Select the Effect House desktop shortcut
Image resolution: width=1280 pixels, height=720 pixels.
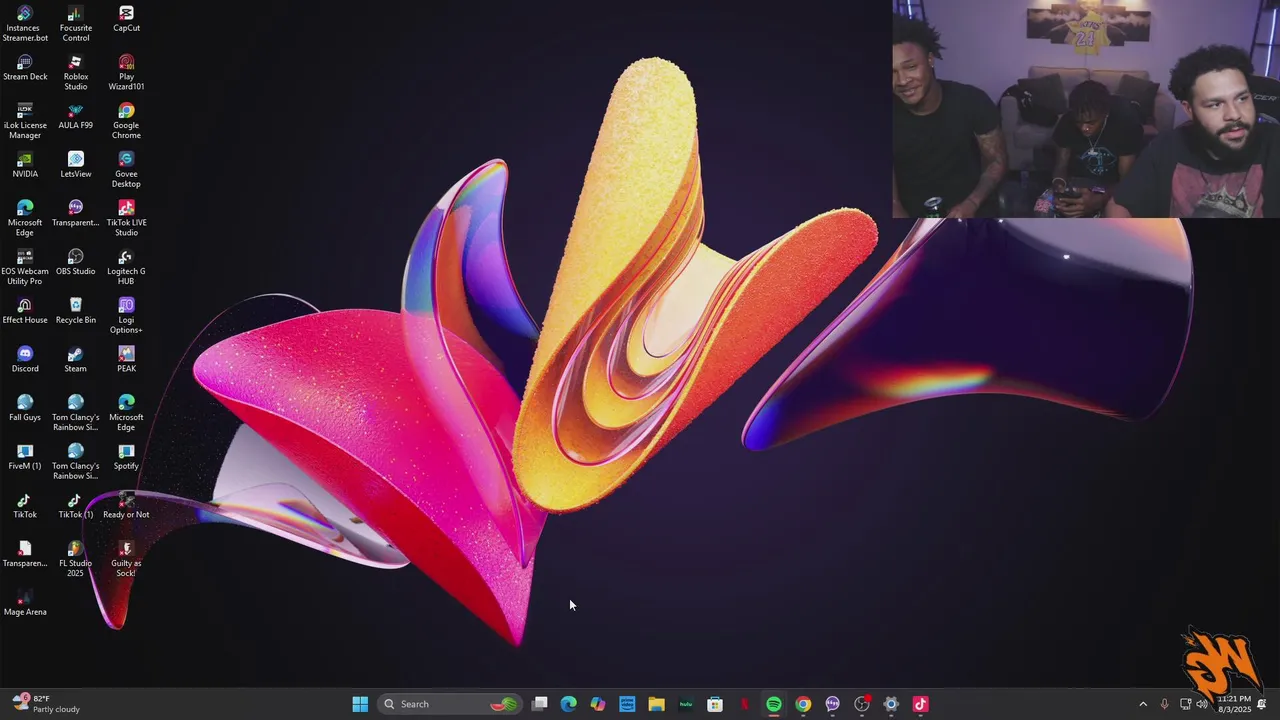[25, 311]
